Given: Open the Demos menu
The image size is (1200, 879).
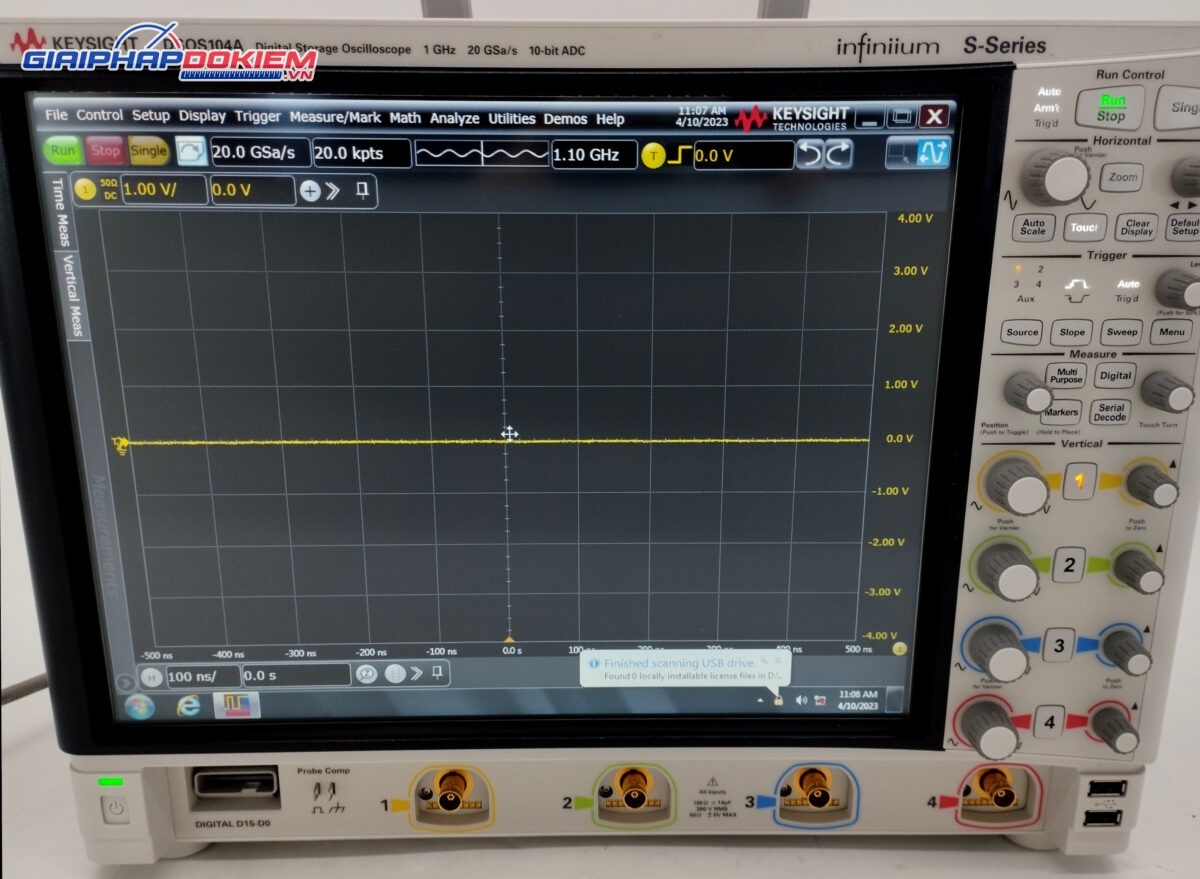Looking at the screenshot, I should [565, 118].
